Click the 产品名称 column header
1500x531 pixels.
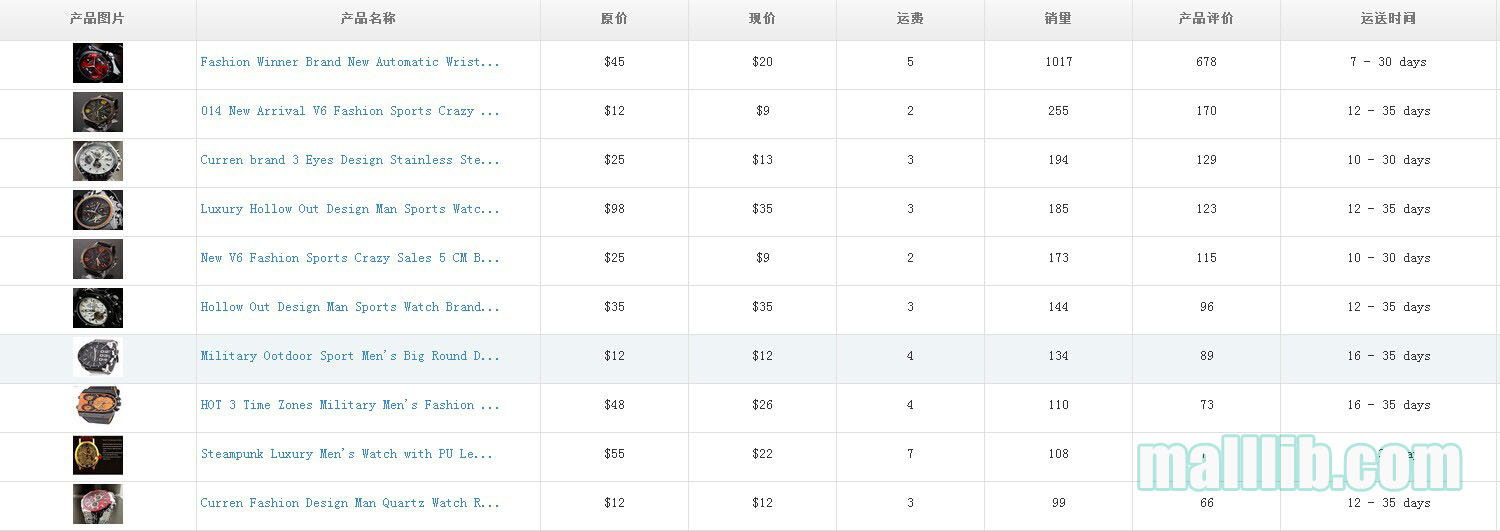(368, 19)
